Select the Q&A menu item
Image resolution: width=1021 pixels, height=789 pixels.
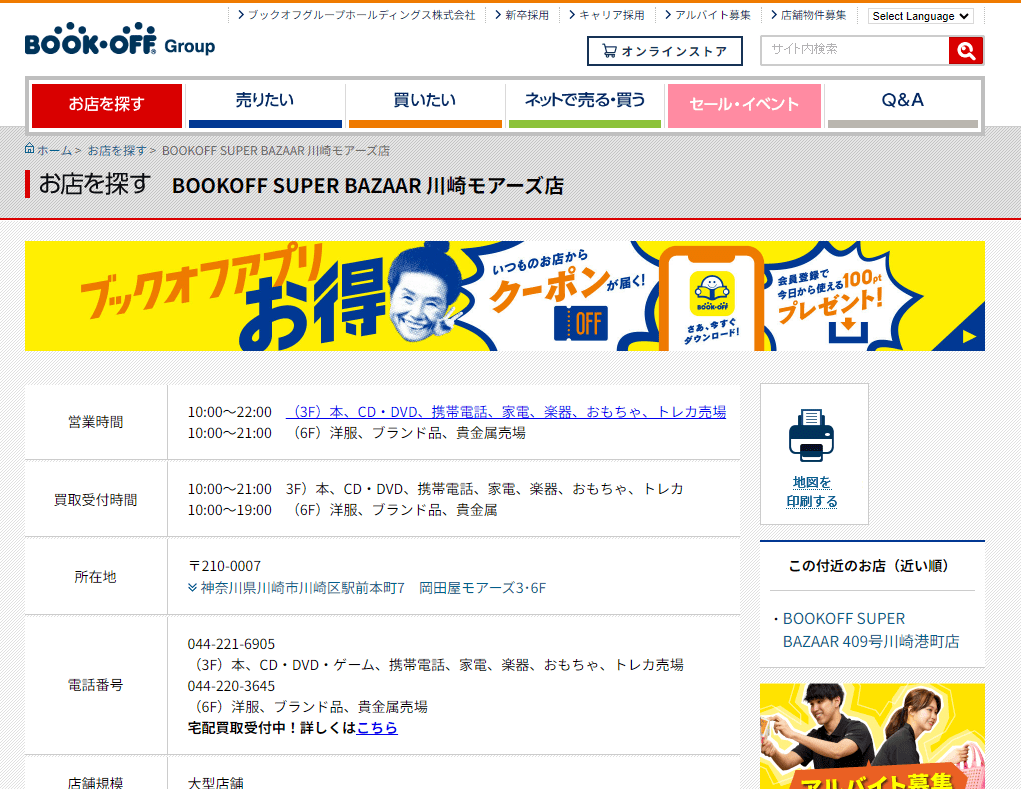pyautogui.click(x=903, y=100)
